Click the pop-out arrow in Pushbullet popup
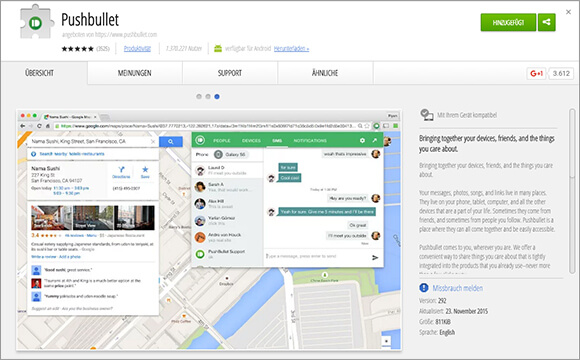This screenshot has width=580, height=360. [375, 141]
